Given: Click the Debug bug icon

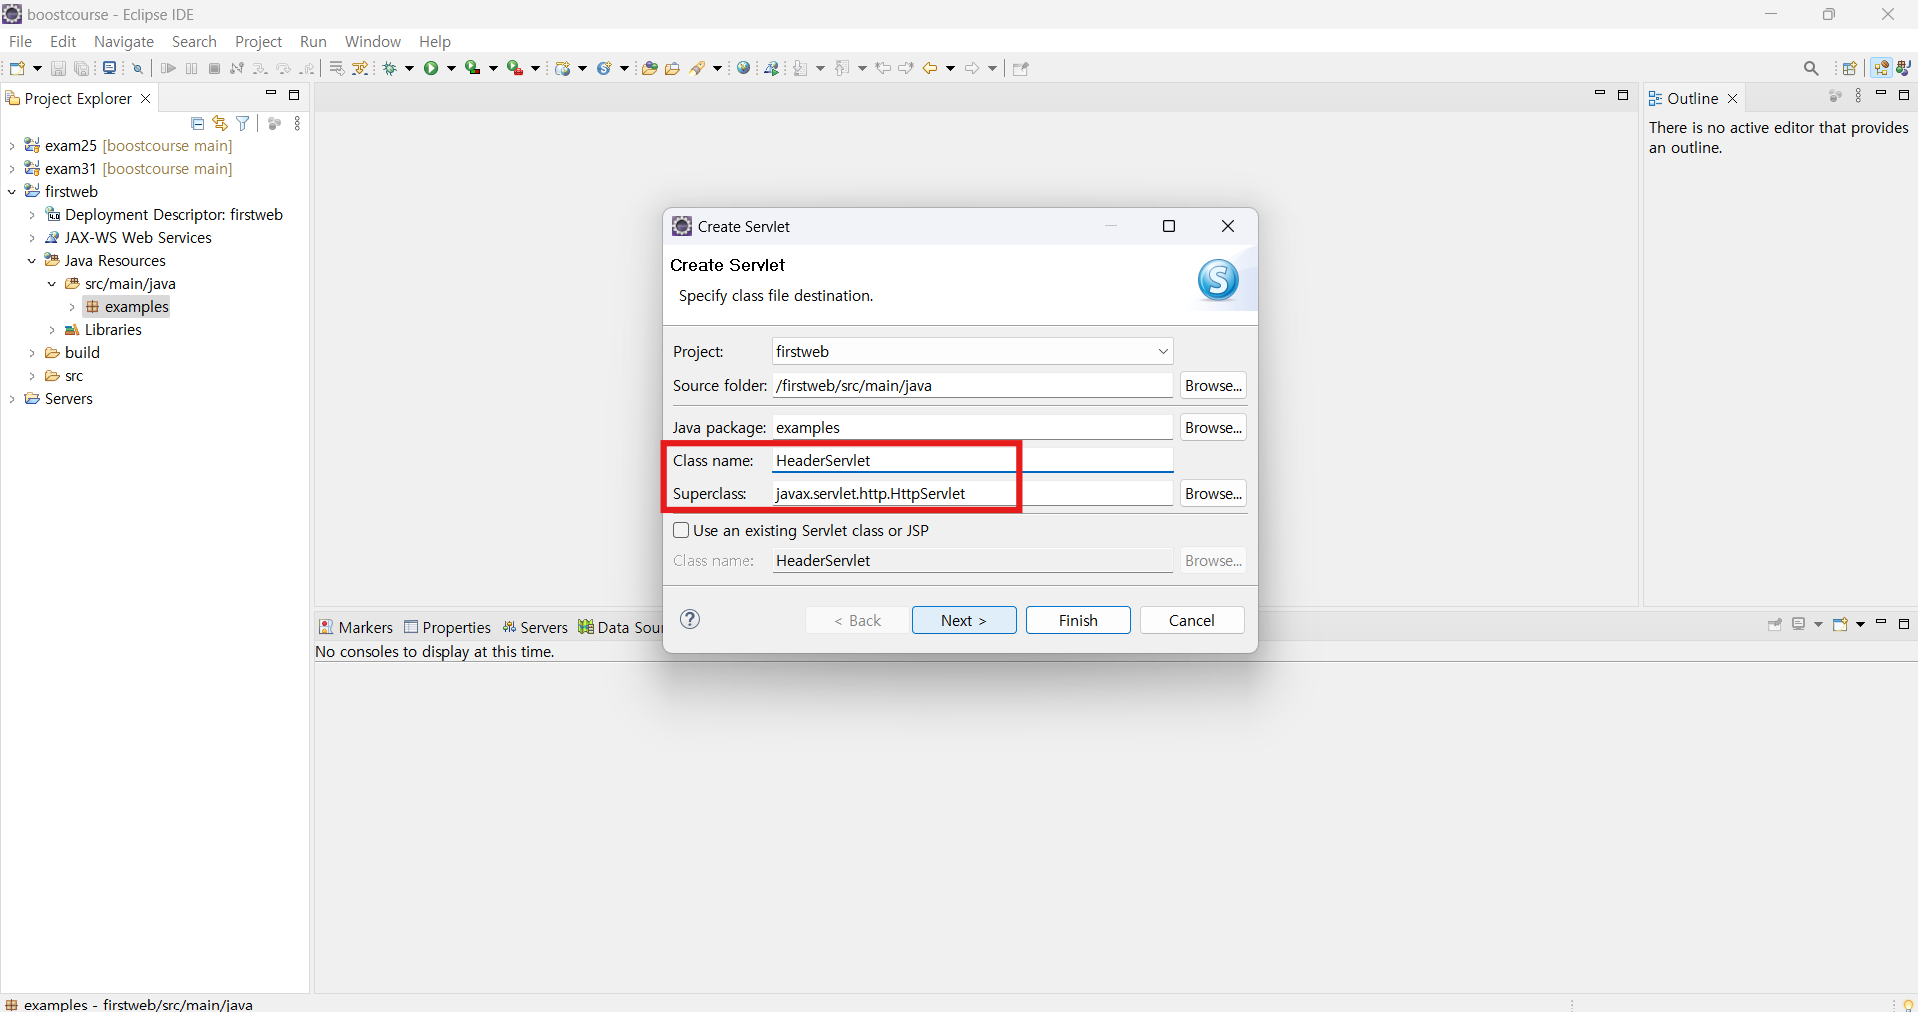Looking at the screenshot, I should (x=390, y=68).
